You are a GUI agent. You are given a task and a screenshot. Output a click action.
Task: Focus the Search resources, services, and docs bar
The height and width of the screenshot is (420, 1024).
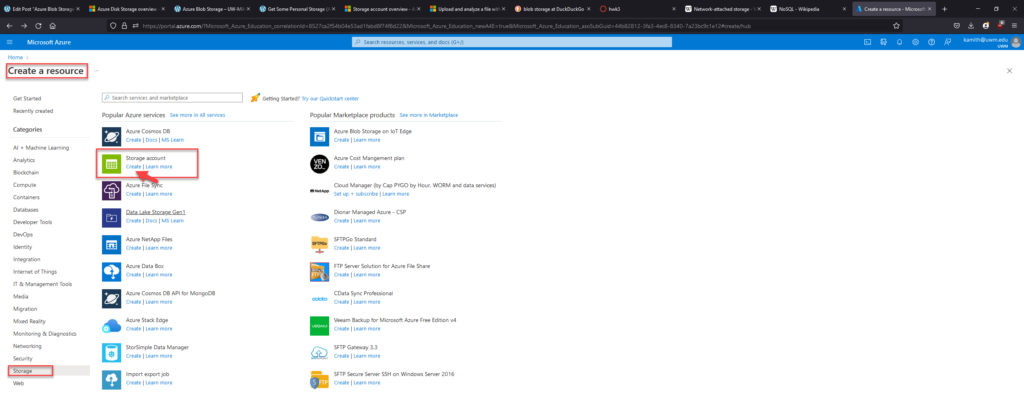tap(511, 42)
